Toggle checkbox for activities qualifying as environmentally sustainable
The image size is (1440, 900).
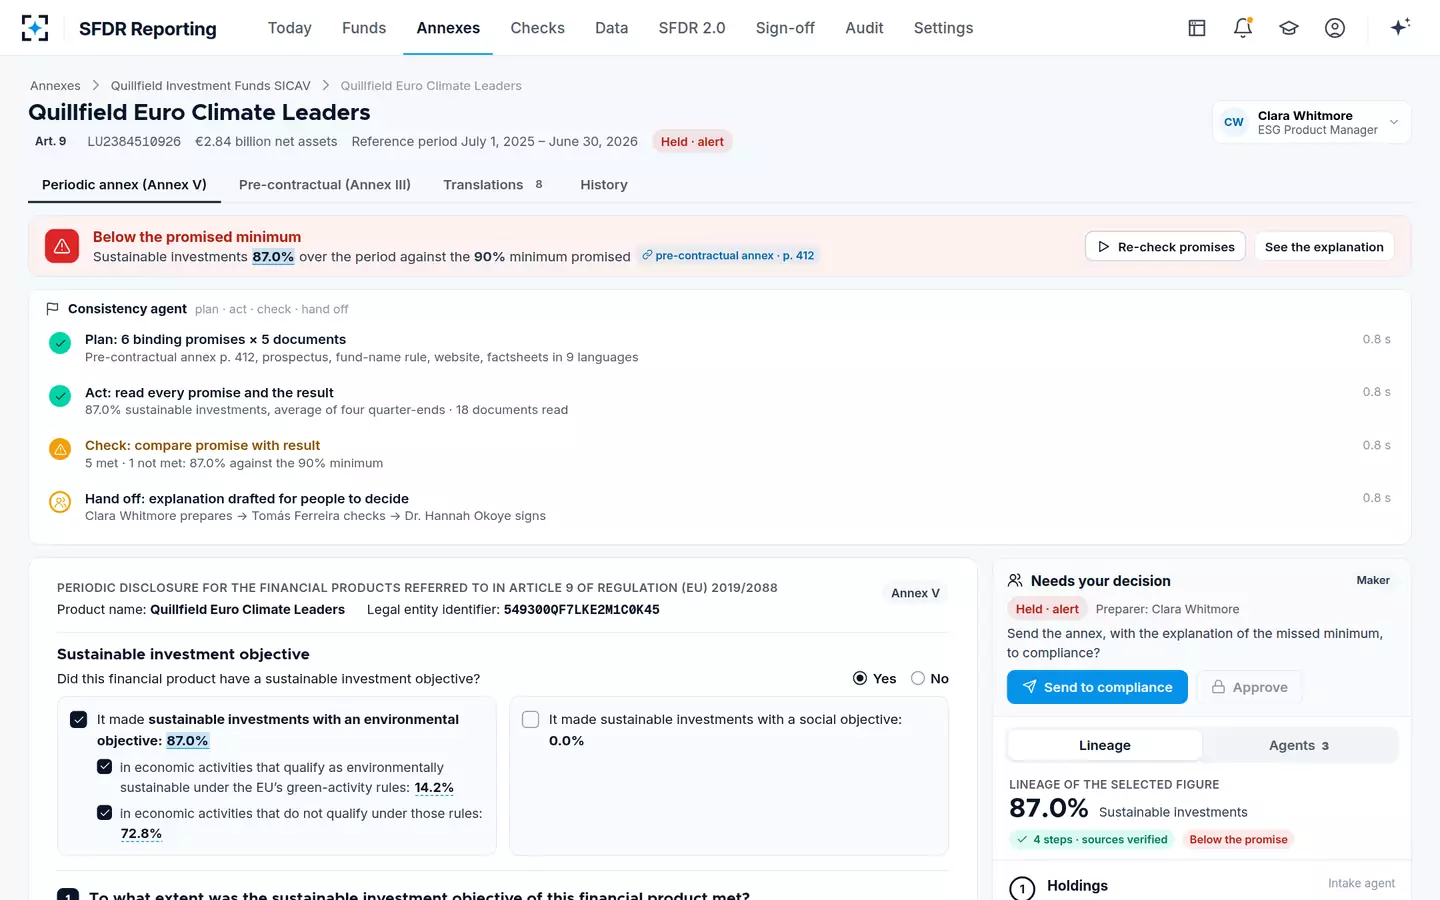(104, 766)
